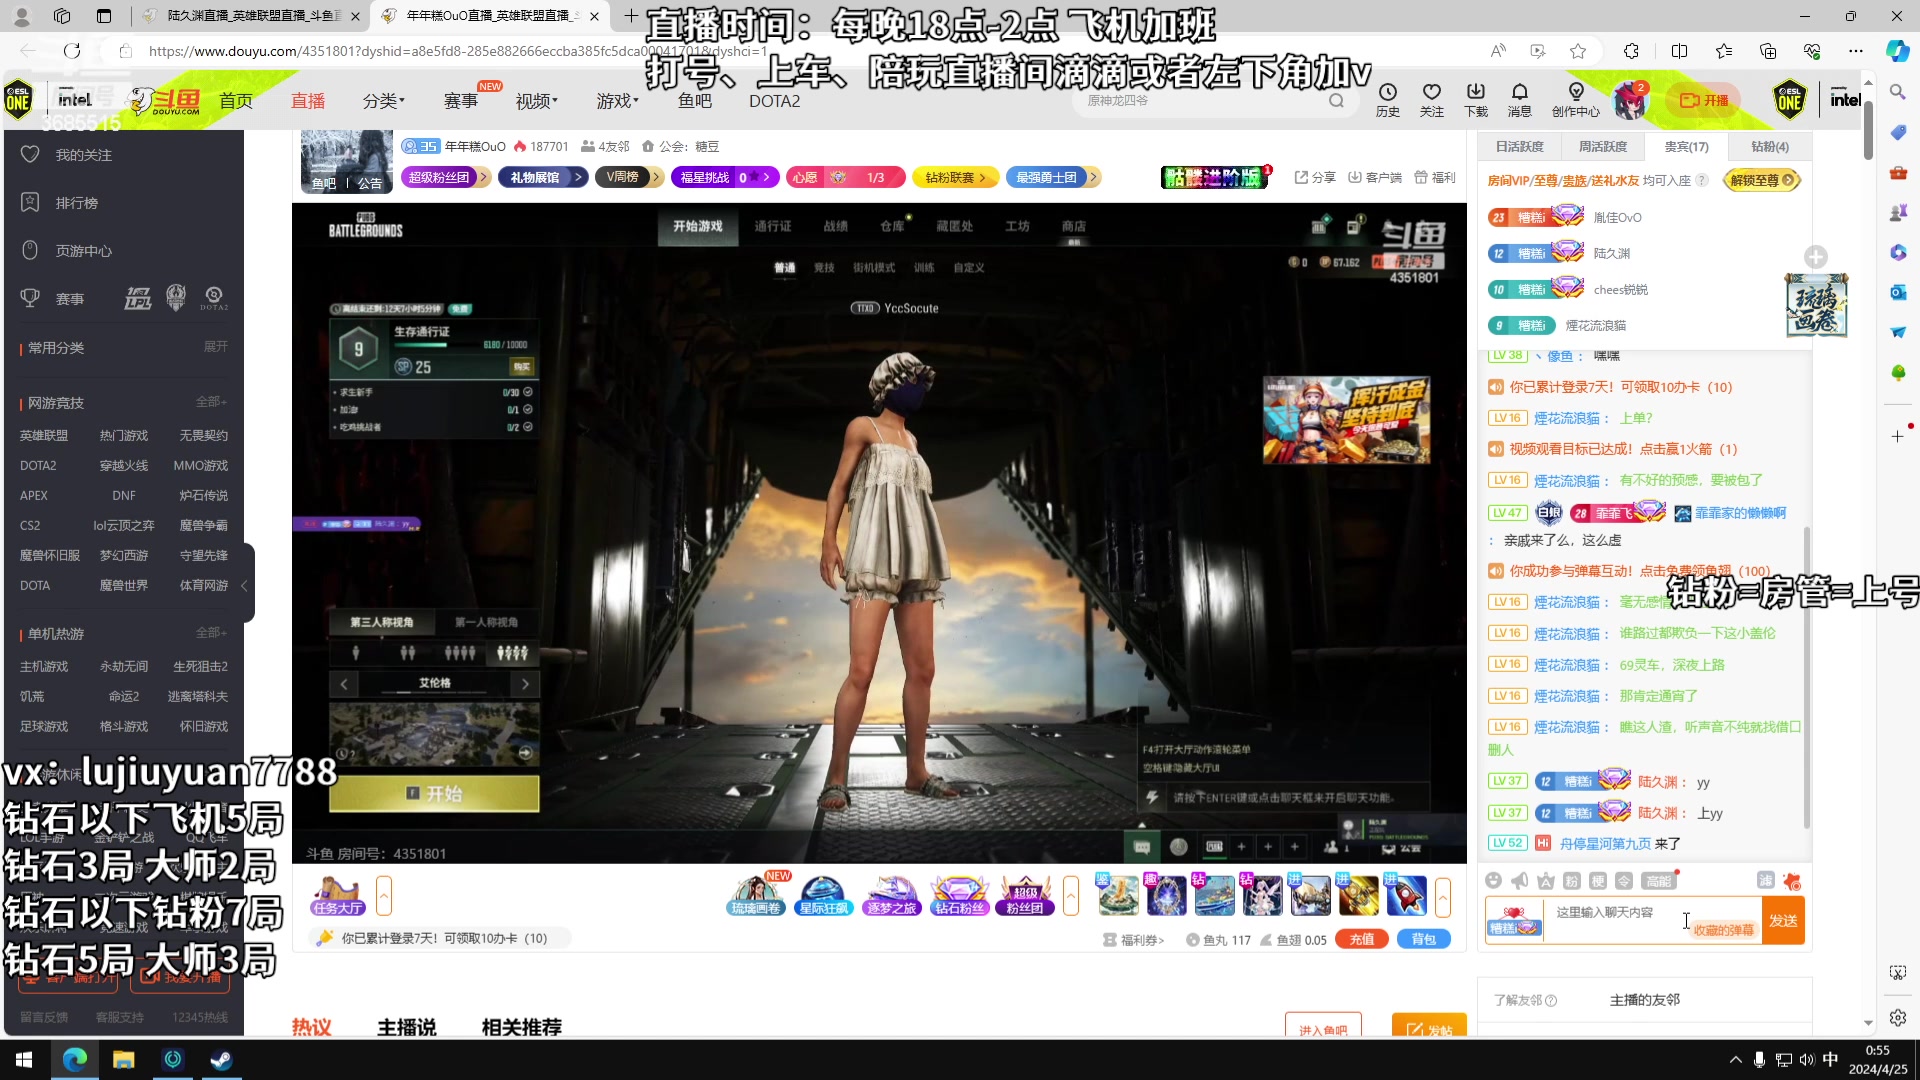The height and width of the screenshot is (1080, 1920).
Task: Refresh the browser page
Action: (72, 51)
